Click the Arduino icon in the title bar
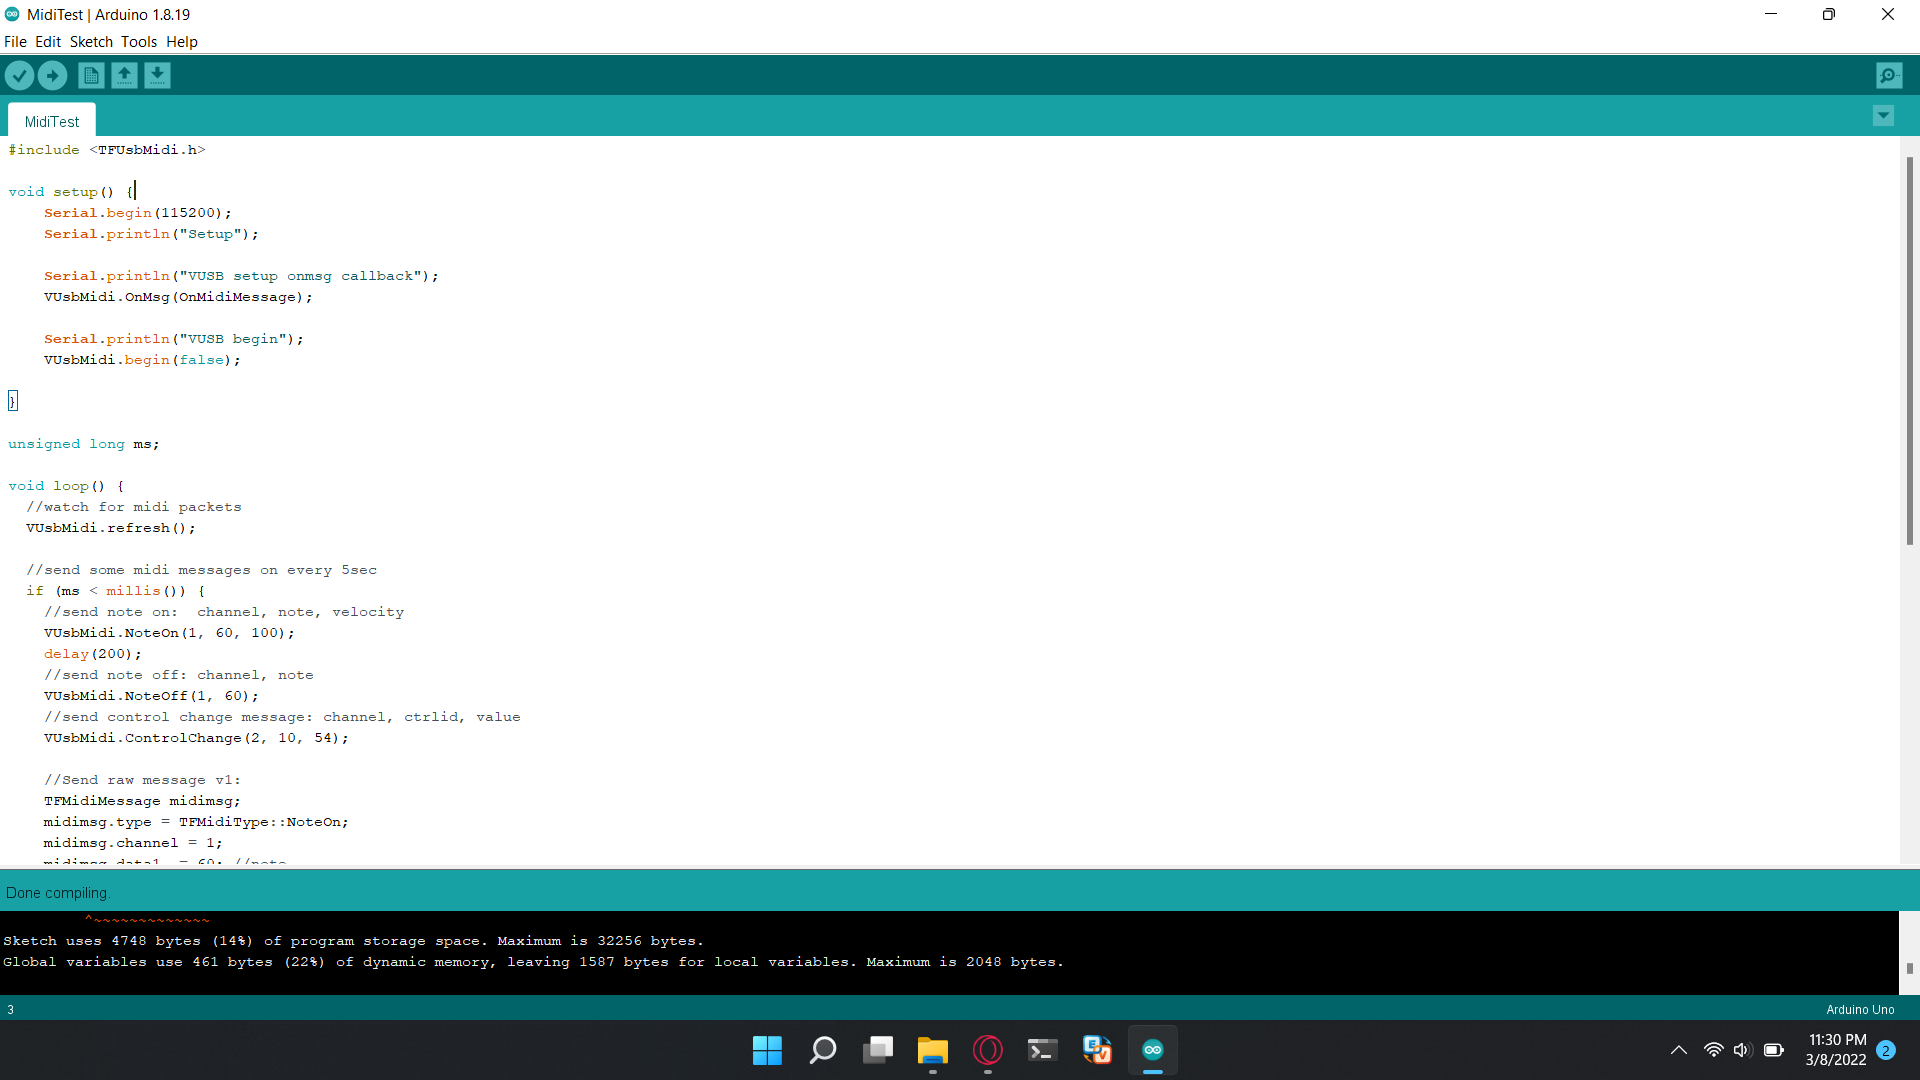 point(12,14)
